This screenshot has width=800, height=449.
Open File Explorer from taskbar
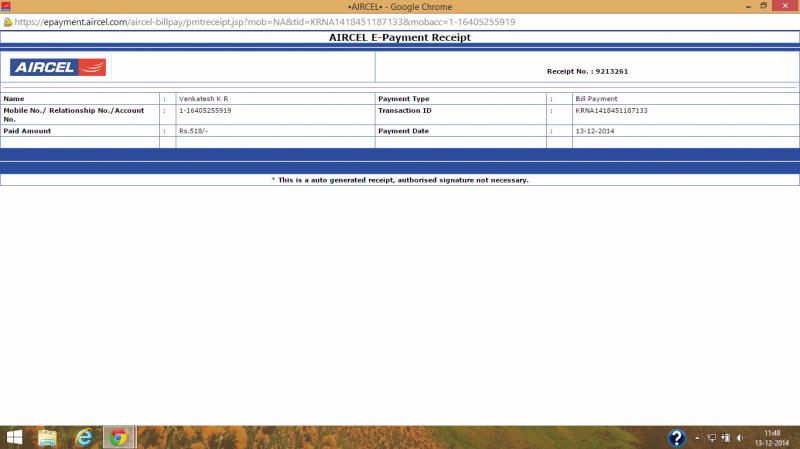point(47,437)
